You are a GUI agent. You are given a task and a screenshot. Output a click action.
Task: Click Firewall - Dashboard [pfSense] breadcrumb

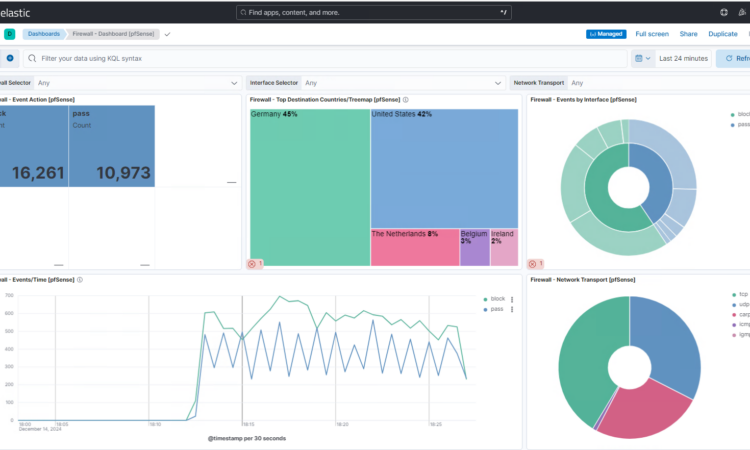tap(113, 34)
